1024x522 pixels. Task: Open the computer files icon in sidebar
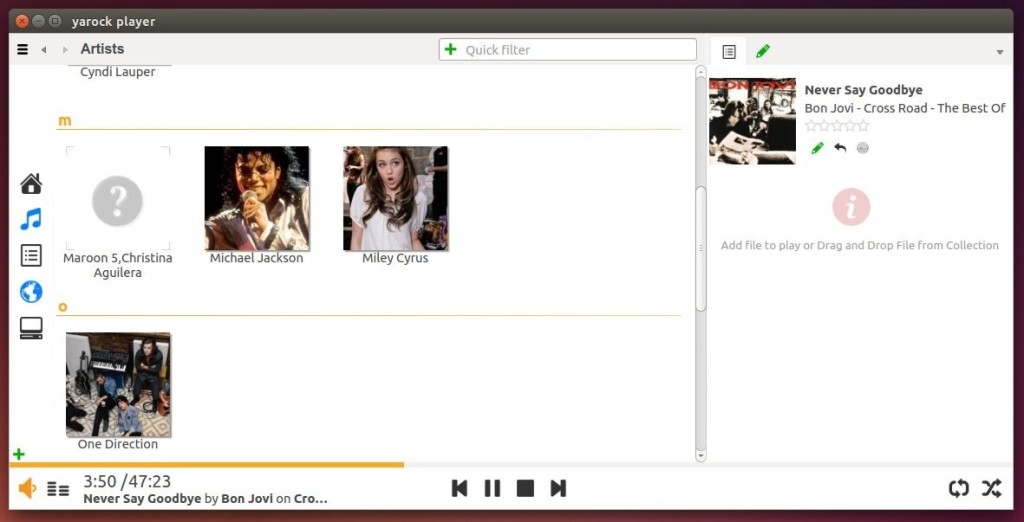point(31,328)
